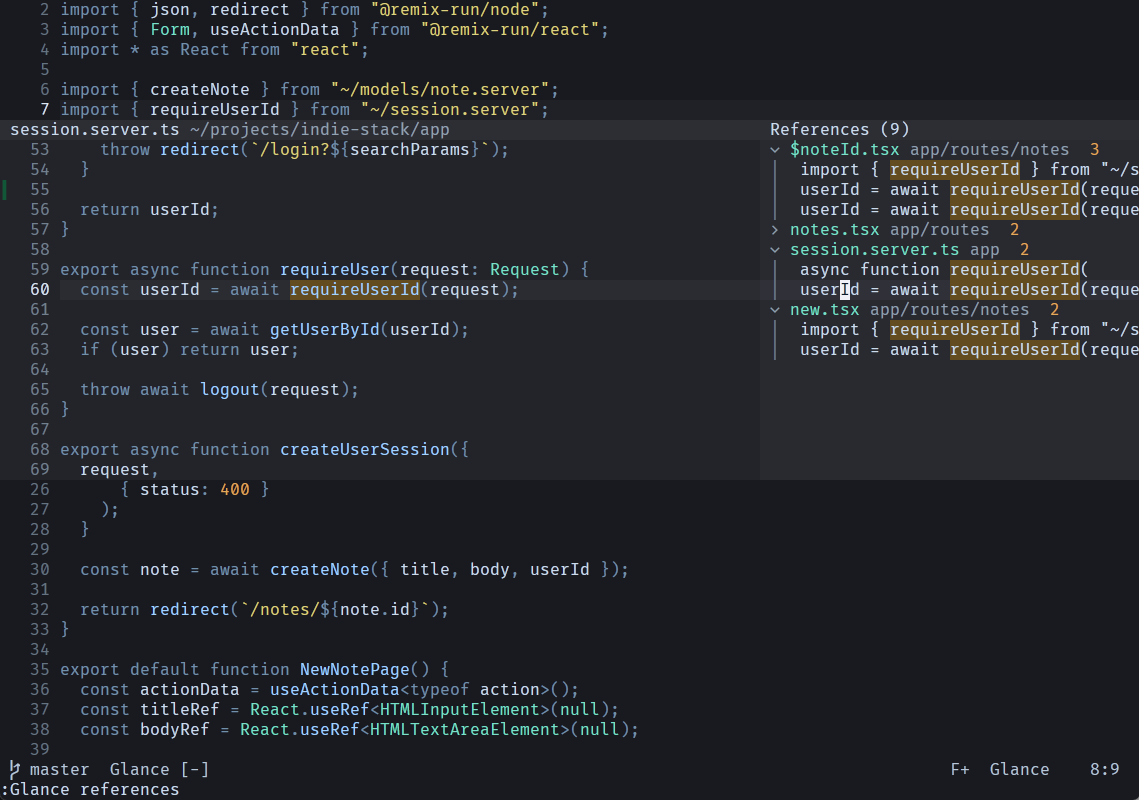Screen dimensions: 1139x800
Task: Open the 'async function requireUserId(' reference
Action: (944, 270)
